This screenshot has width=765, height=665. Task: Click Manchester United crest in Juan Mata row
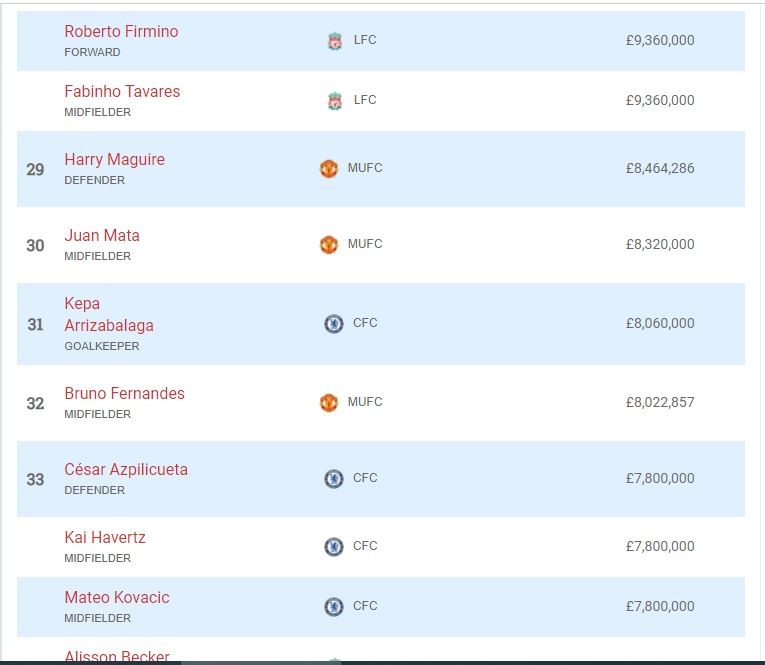click(x=329, y=245)
